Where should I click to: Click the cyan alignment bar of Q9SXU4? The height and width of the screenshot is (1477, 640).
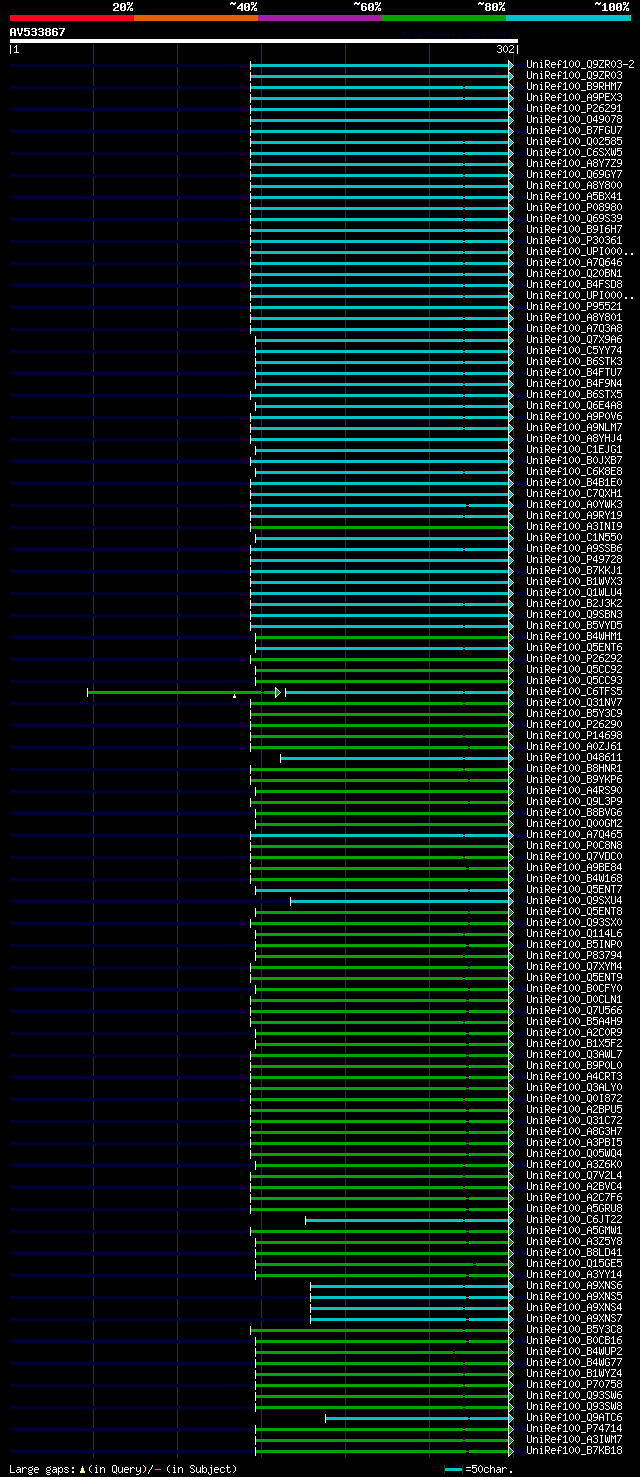[400, 901]
